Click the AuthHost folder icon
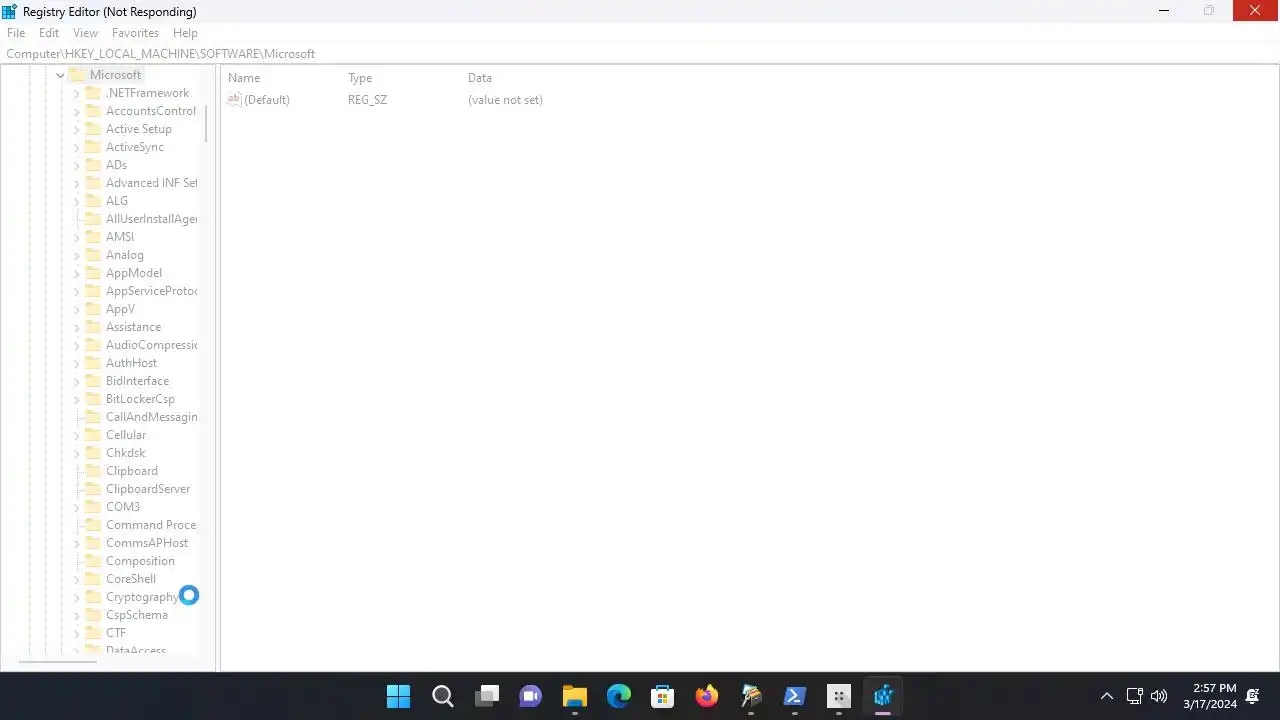The width and height of the screenshot is (1280, 720). click(93, 363)
